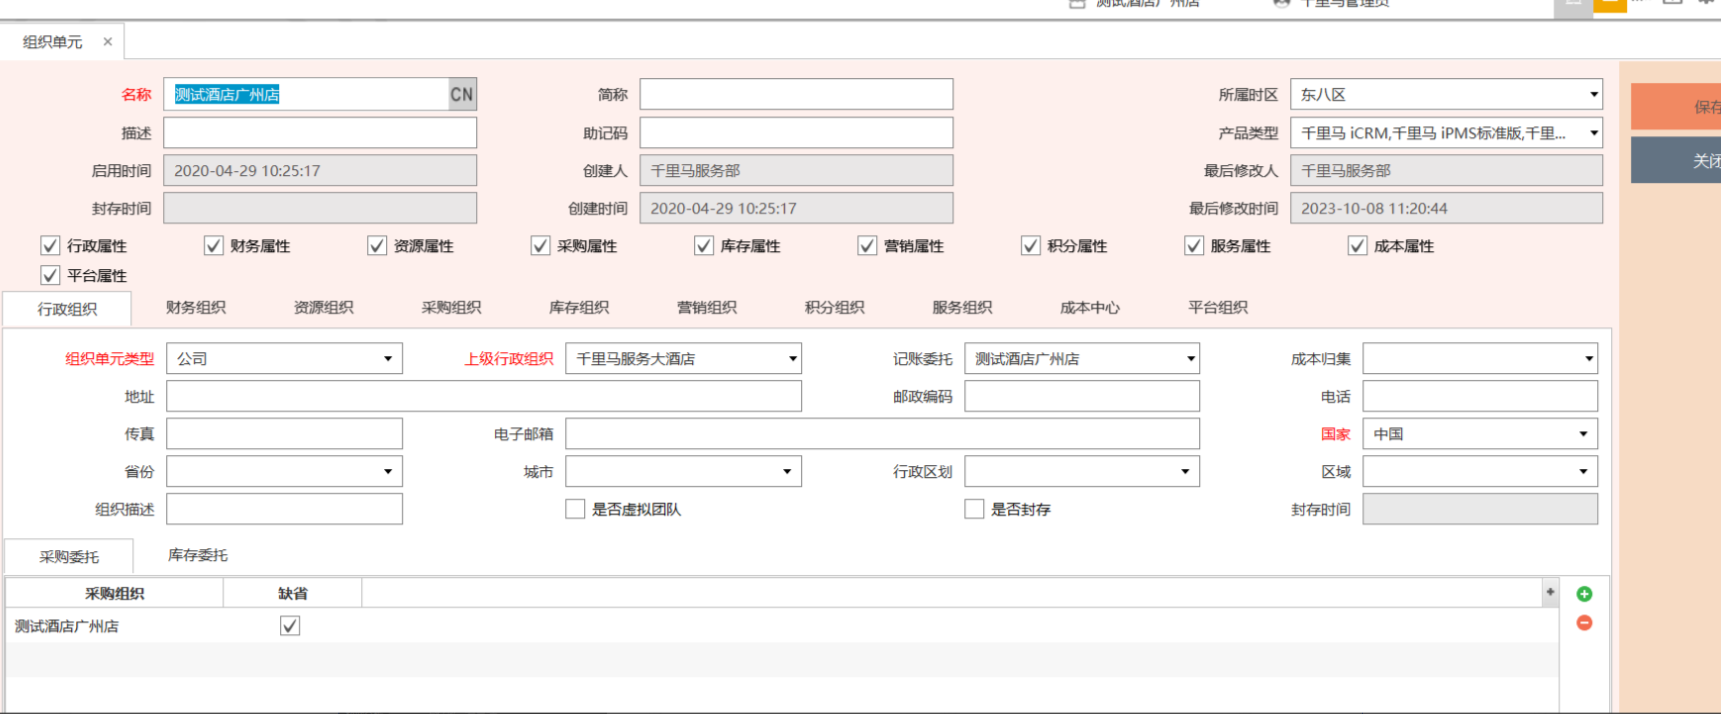The image size is (1721, 714).
Task: Uncheck the 行政属性 checkbox
Action: pyautogui.click(x=50, y=246)
